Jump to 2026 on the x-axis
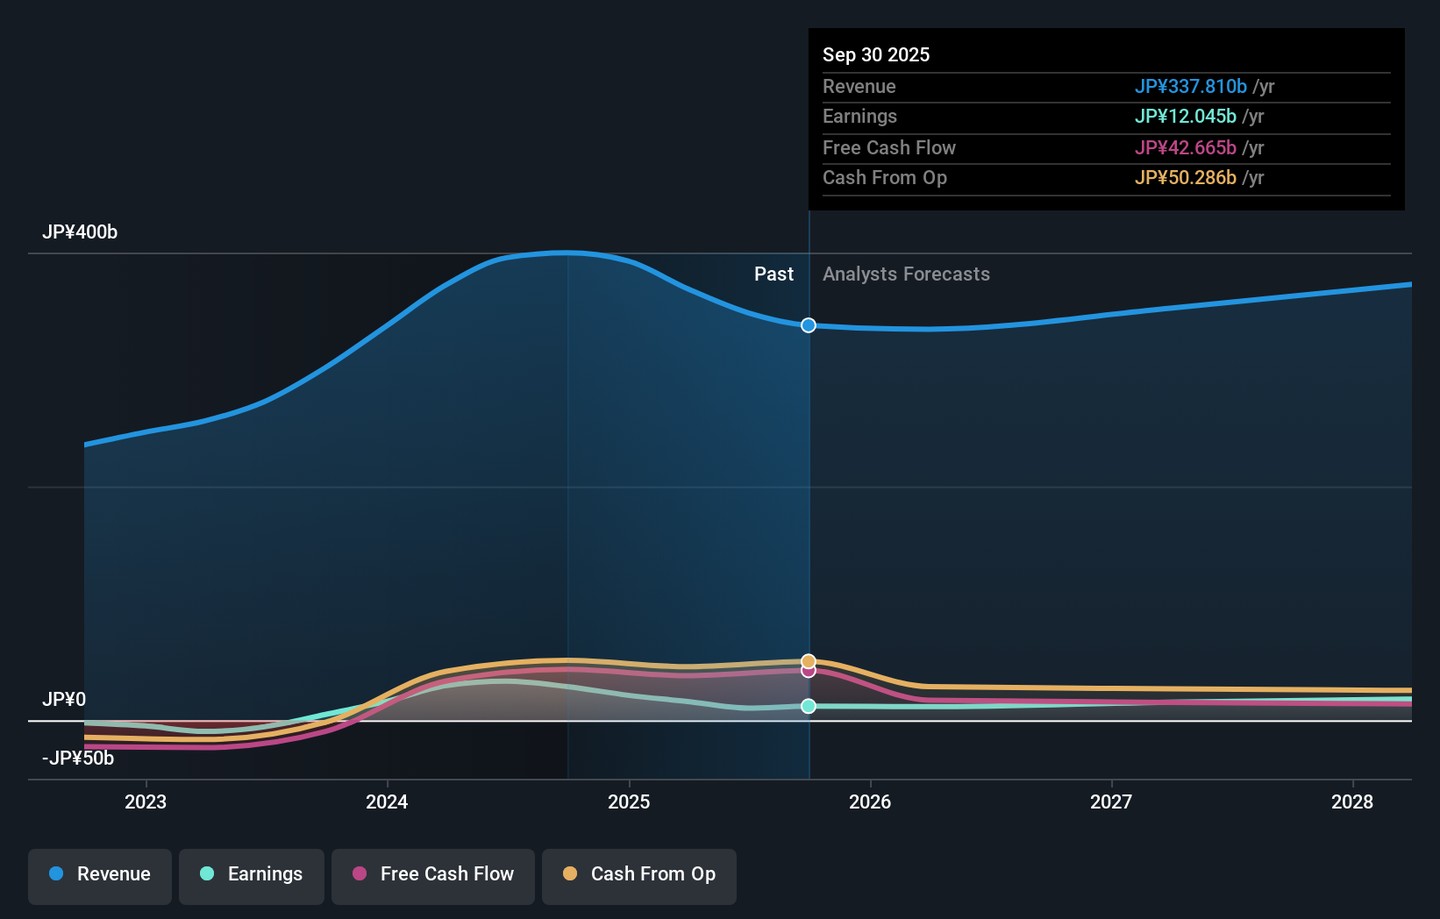 click(x=870, y=802)
